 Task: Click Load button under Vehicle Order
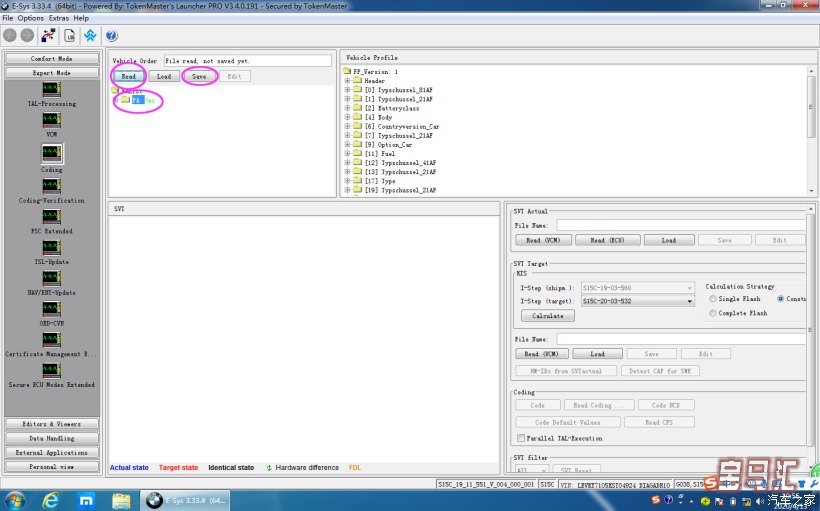point(164,76)
